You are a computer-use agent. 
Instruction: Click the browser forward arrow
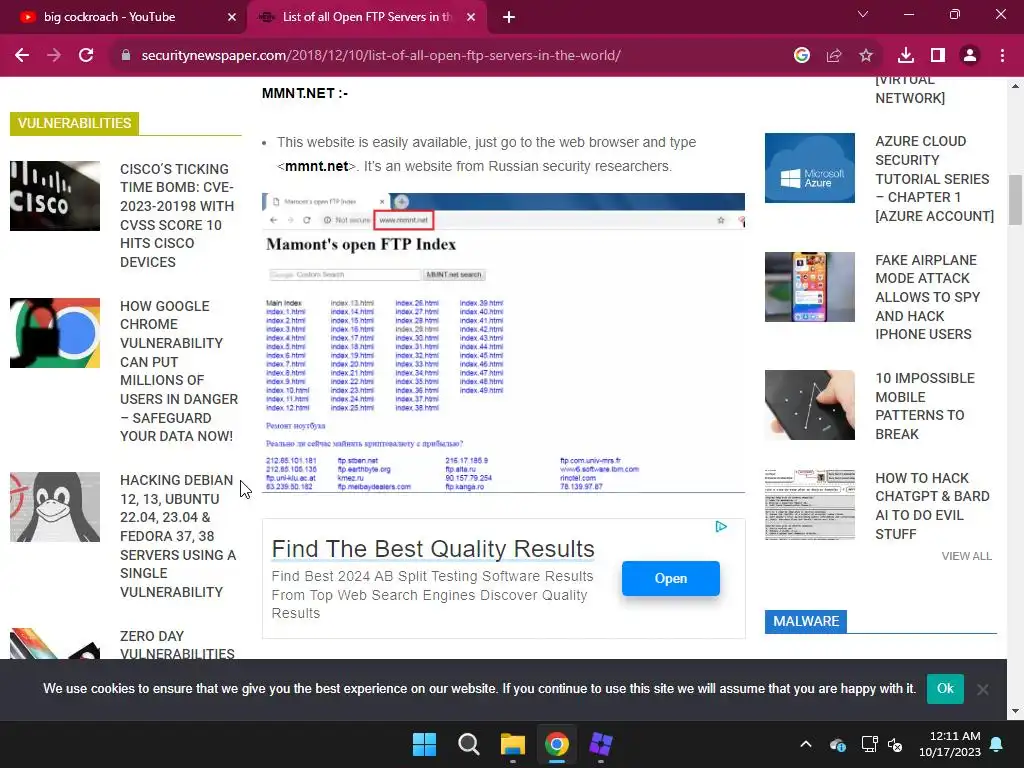point(54,56)
